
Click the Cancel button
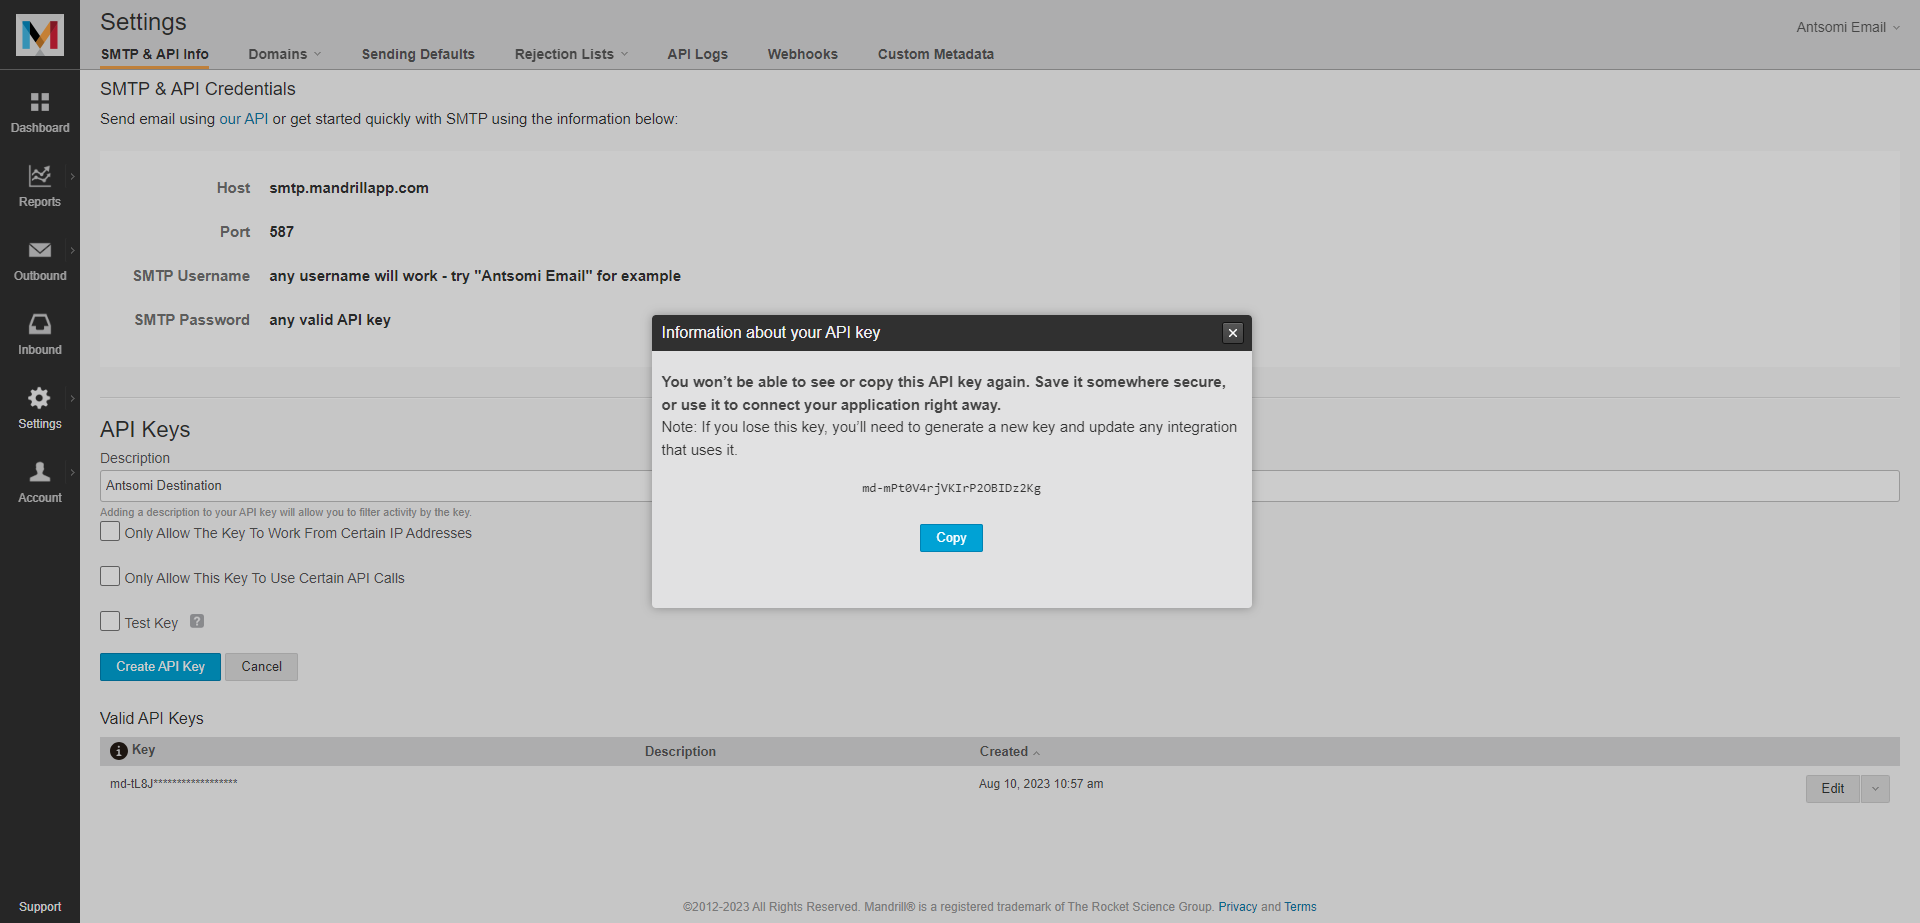pyautogui.click(x=261, y=667)
